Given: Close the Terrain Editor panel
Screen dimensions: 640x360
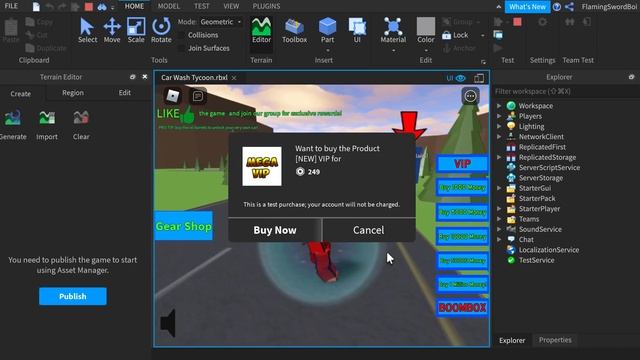Looking at the screenshot, I should tap(144, 77).
